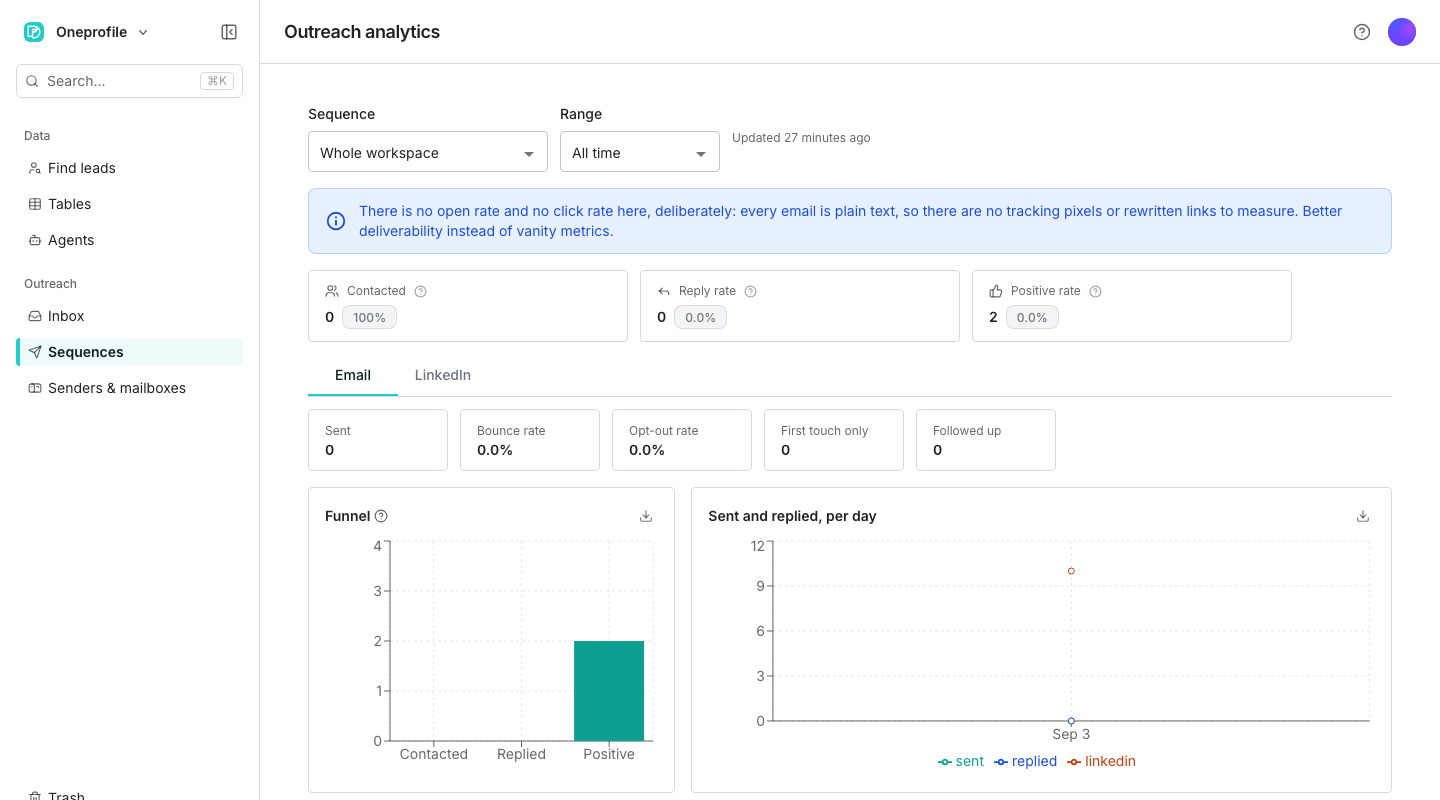Screen dimensions: 1440x800
Task: Open Senders & mailboxes
Action: (x=129, y=388)
